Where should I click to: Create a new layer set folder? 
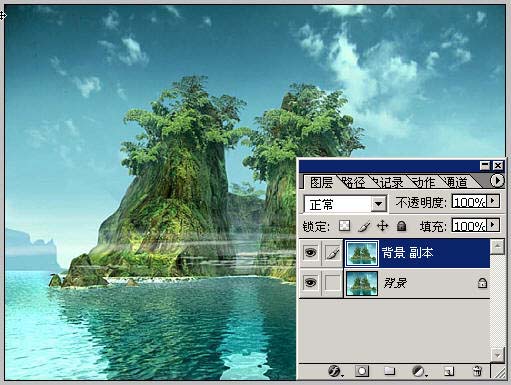pyautogui.click(x=390, y=371)
